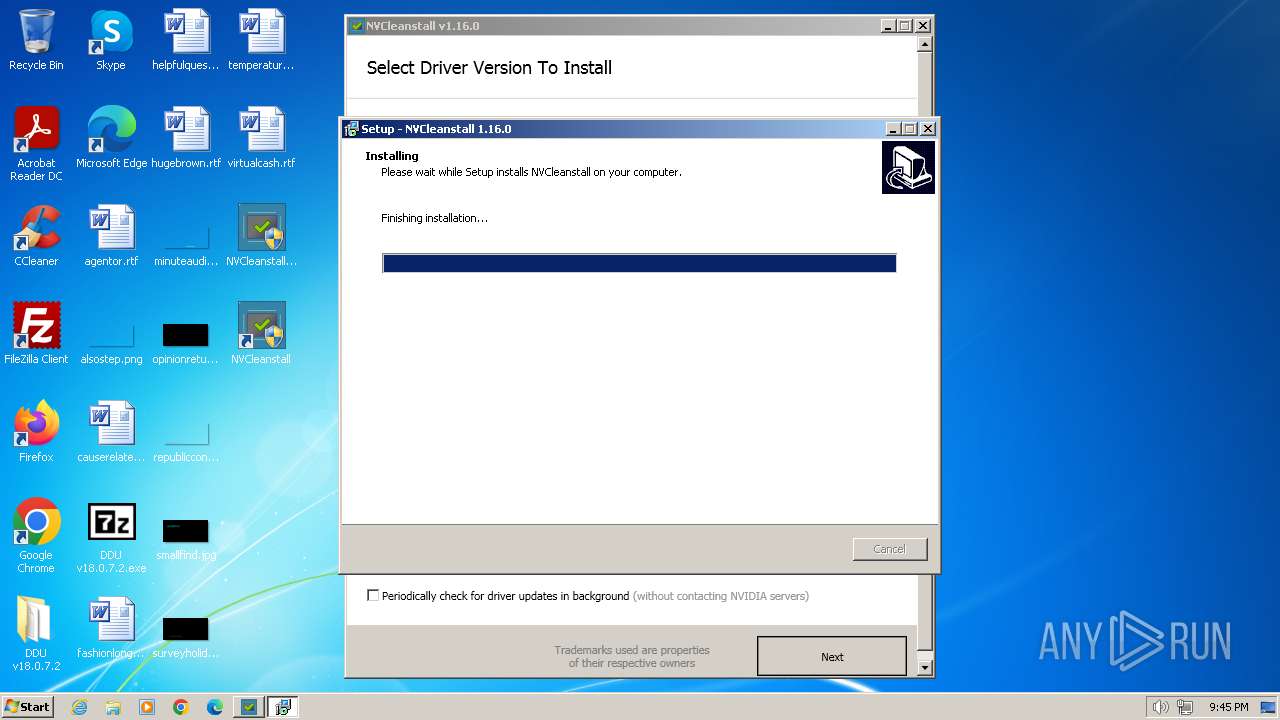Click the Setup dialog title bar icon
Viewport: 1280px width, 720px height.
(x=351, y=129)
